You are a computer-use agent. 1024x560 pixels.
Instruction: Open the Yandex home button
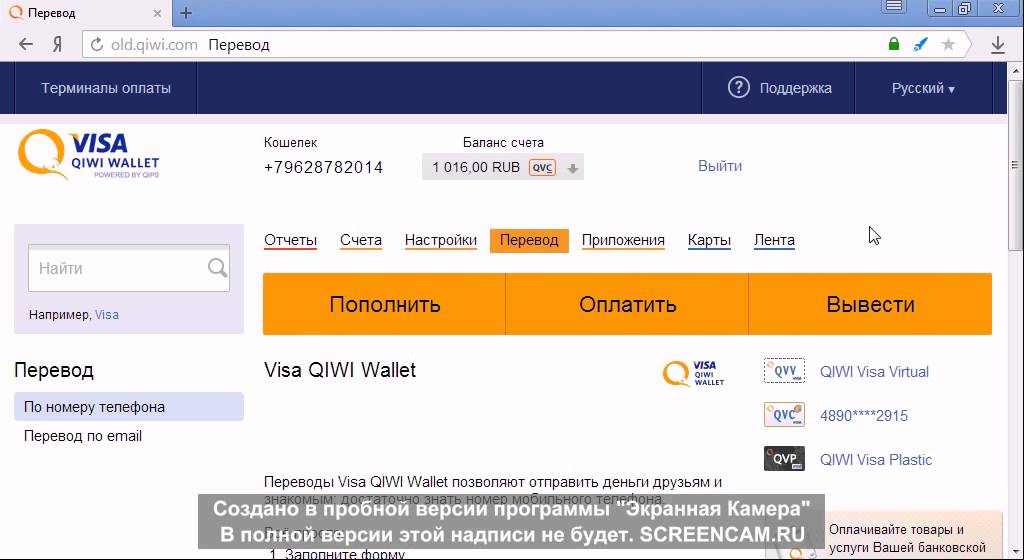(57, 44)
